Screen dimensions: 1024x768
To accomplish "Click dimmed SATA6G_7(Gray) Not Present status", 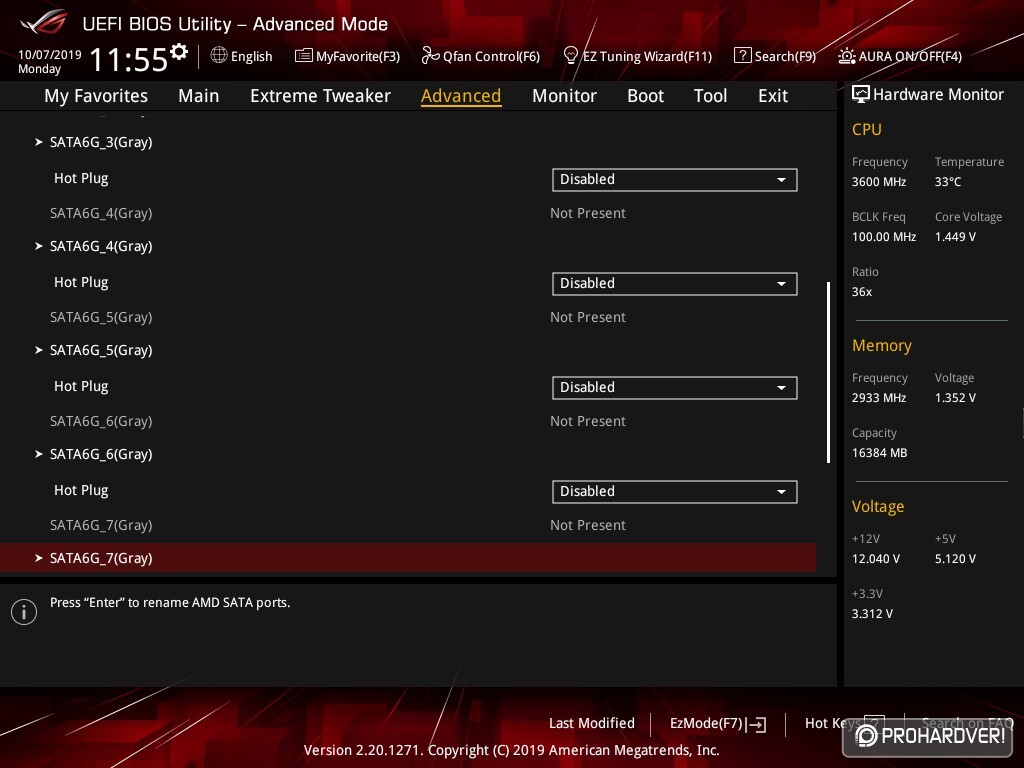I will pyautogui.click(x=588, y=525).
